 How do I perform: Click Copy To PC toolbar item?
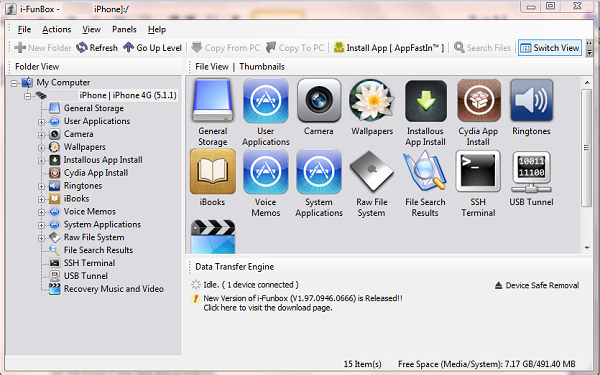pos(295,48)
